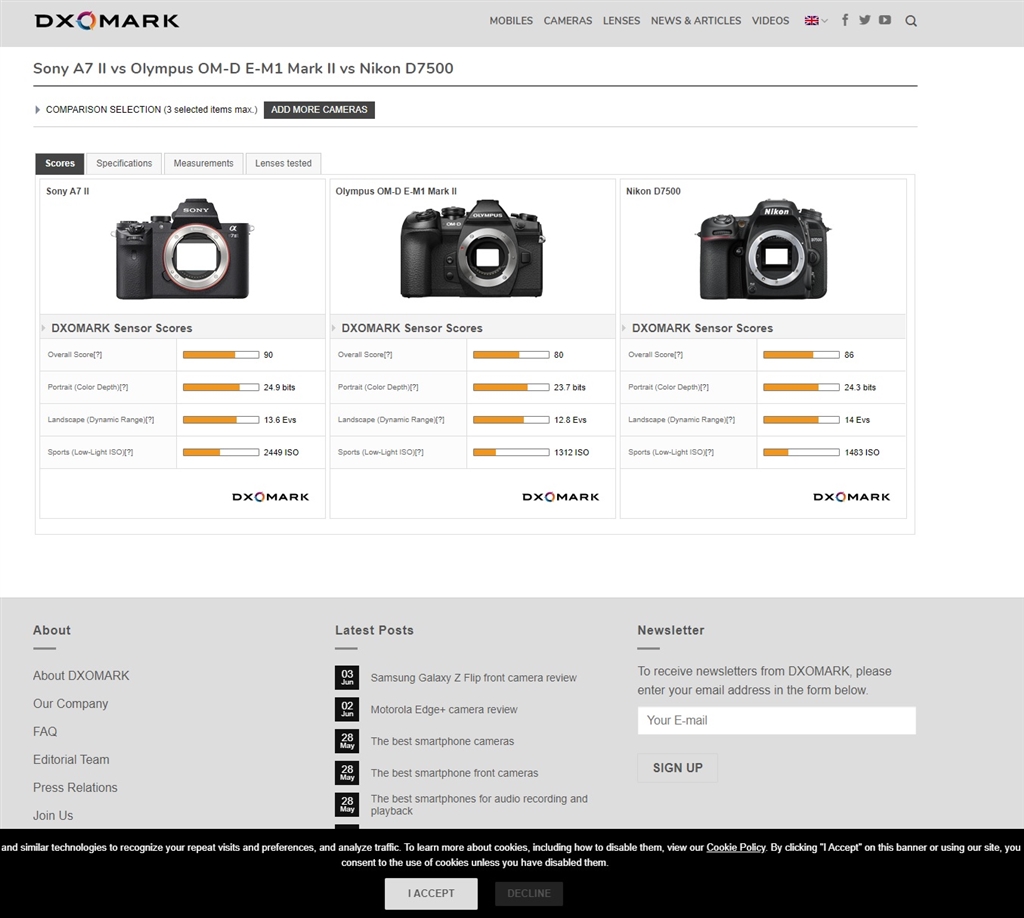The width and height of the screenshot is (1024, 918).
Task: Click DXOMARK logo in Olympus card
Action: 560,497
